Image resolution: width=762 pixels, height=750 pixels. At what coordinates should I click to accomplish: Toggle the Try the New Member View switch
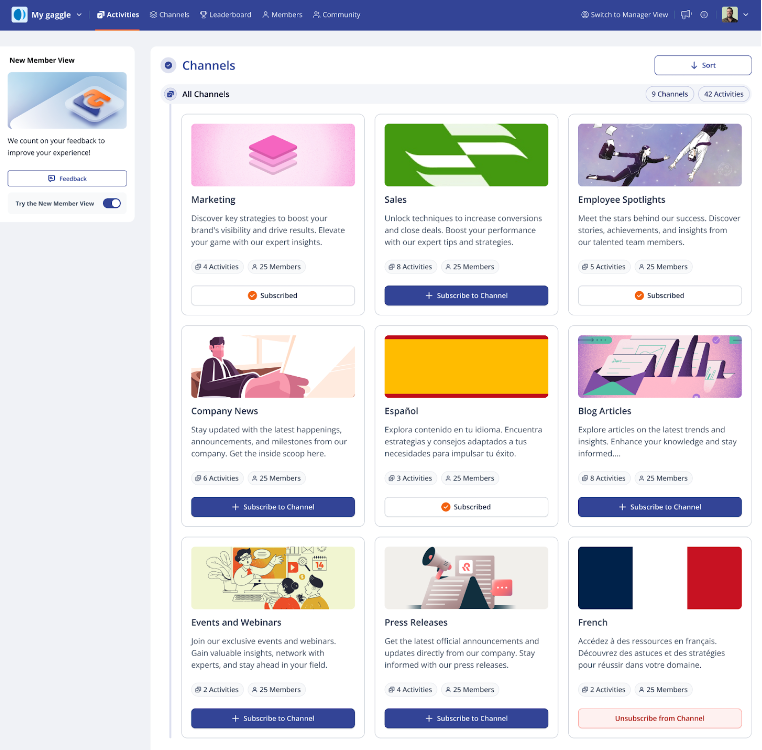112,203
